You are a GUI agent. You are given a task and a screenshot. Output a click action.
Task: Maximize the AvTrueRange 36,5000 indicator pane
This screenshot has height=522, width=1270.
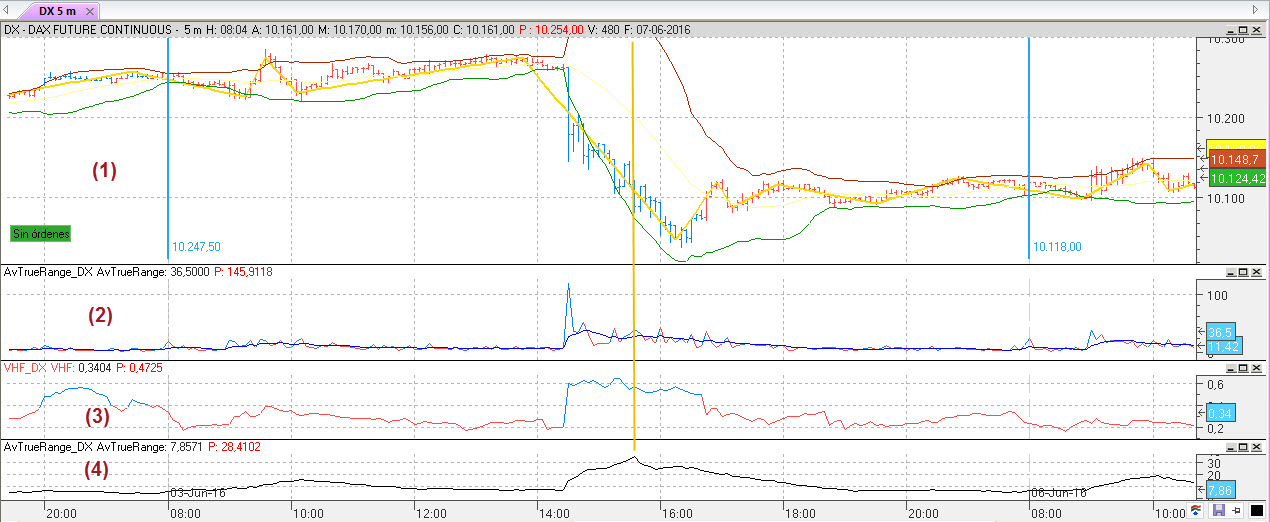[x=1242, y=272]
